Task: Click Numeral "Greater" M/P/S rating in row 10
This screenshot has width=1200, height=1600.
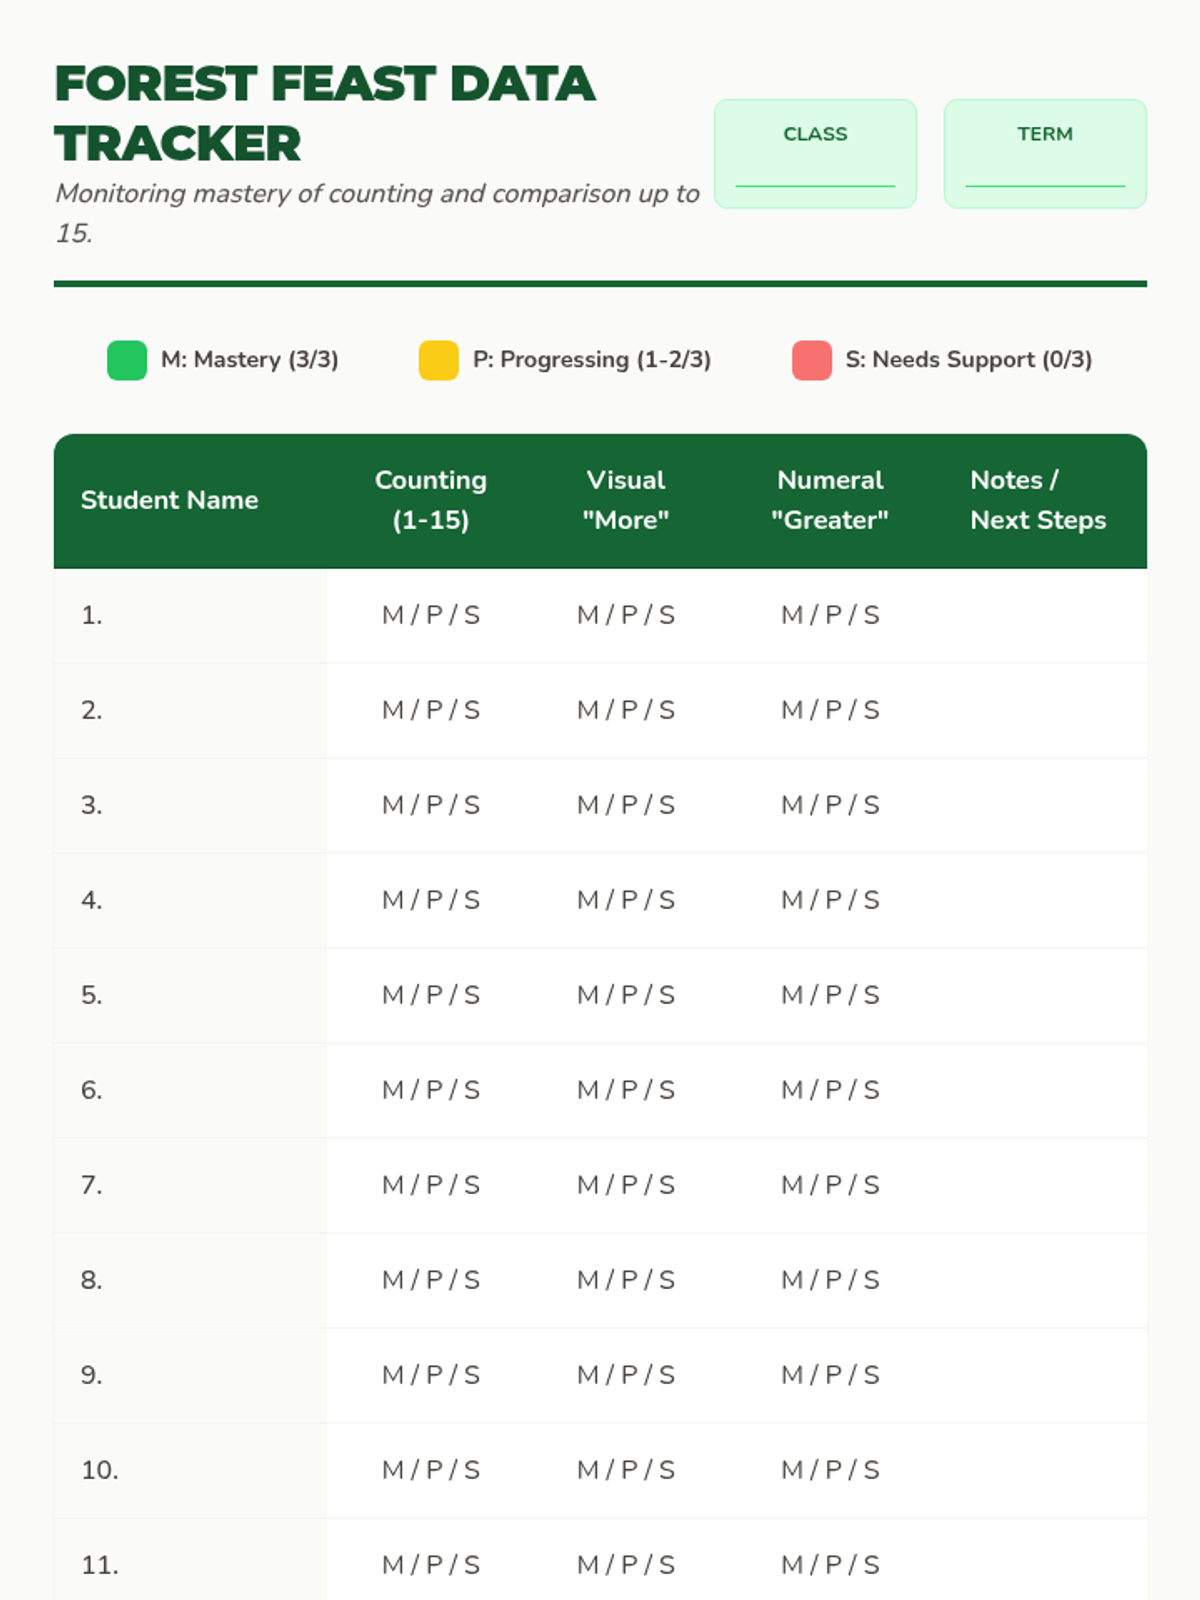Action: (x=830, y=1470)
